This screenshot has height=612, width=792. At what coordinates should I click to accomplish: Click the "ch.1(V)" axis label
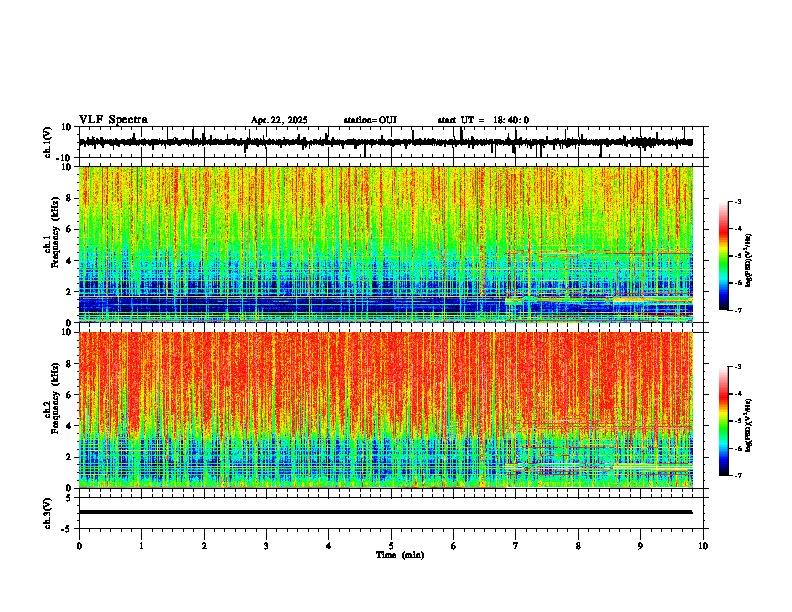tap(48, 142)
